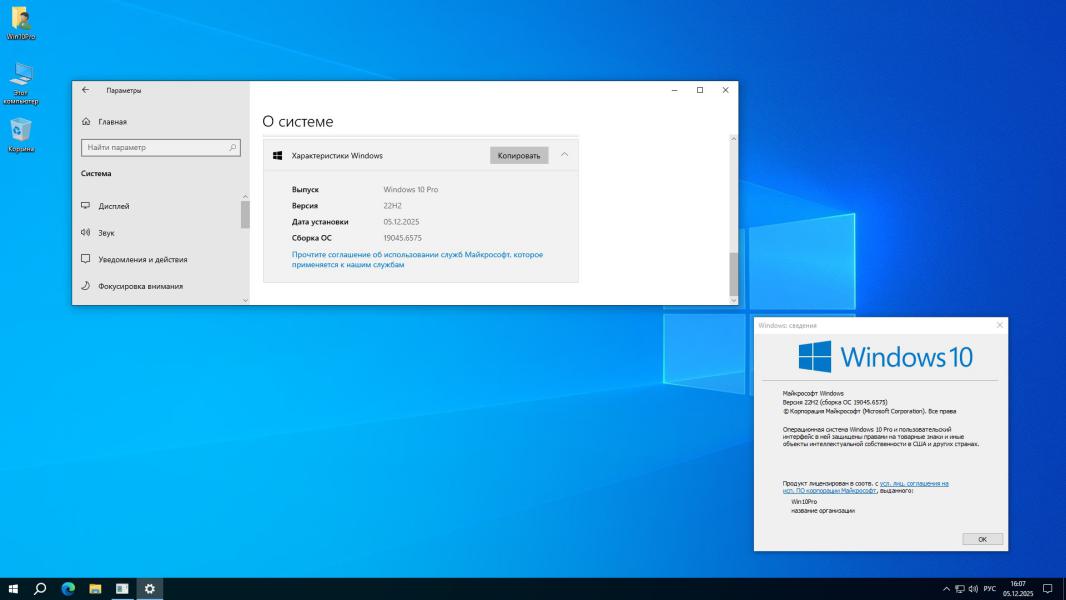Launch Microsoft Edge from the taskbar
The height and width of the screenshot is (600, 1066).
pyautogui.click(x=68, y=589)
